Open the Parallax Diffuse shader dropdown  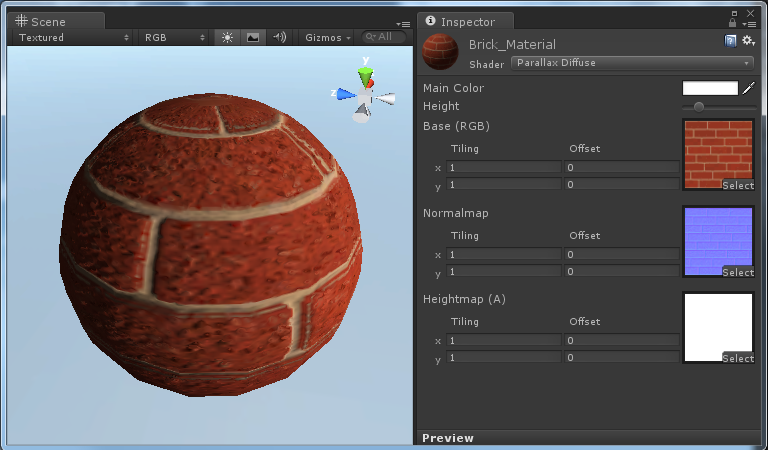632,63
